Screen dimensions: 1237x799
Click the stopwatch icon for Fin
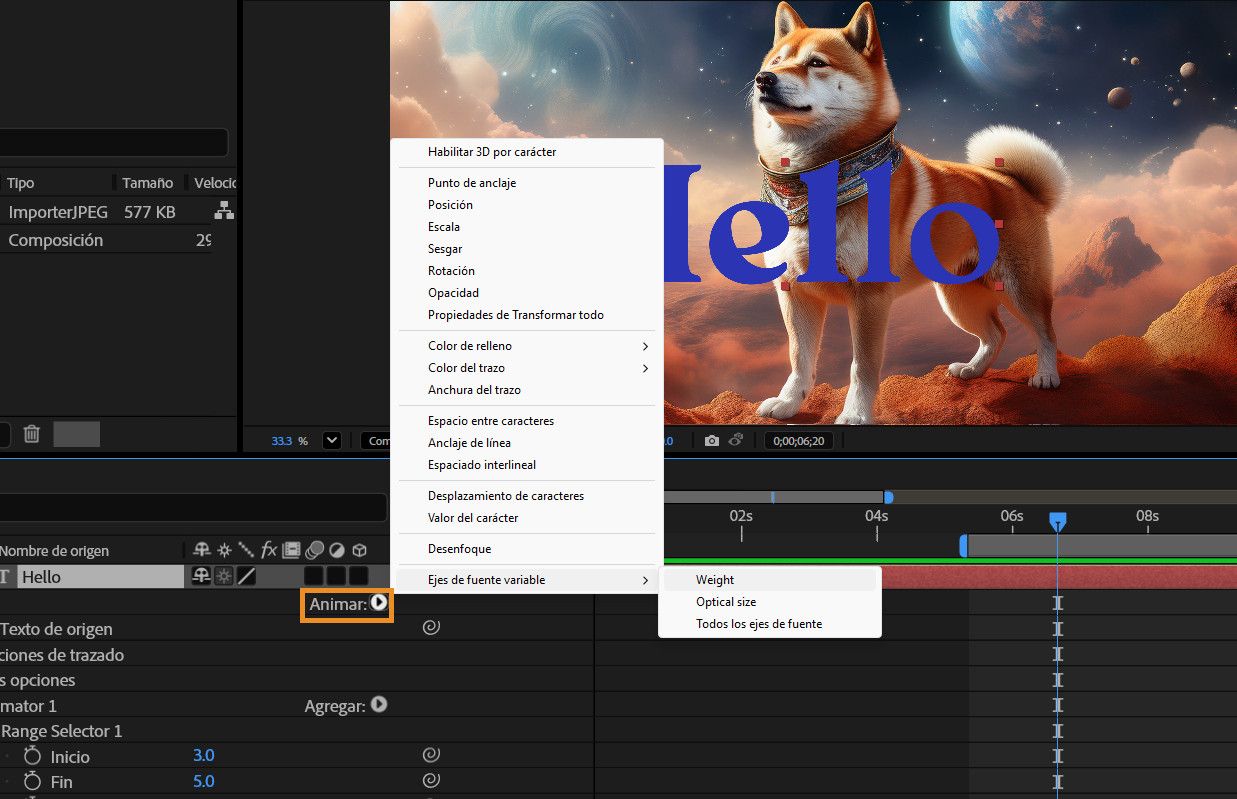tap(32, 781)
